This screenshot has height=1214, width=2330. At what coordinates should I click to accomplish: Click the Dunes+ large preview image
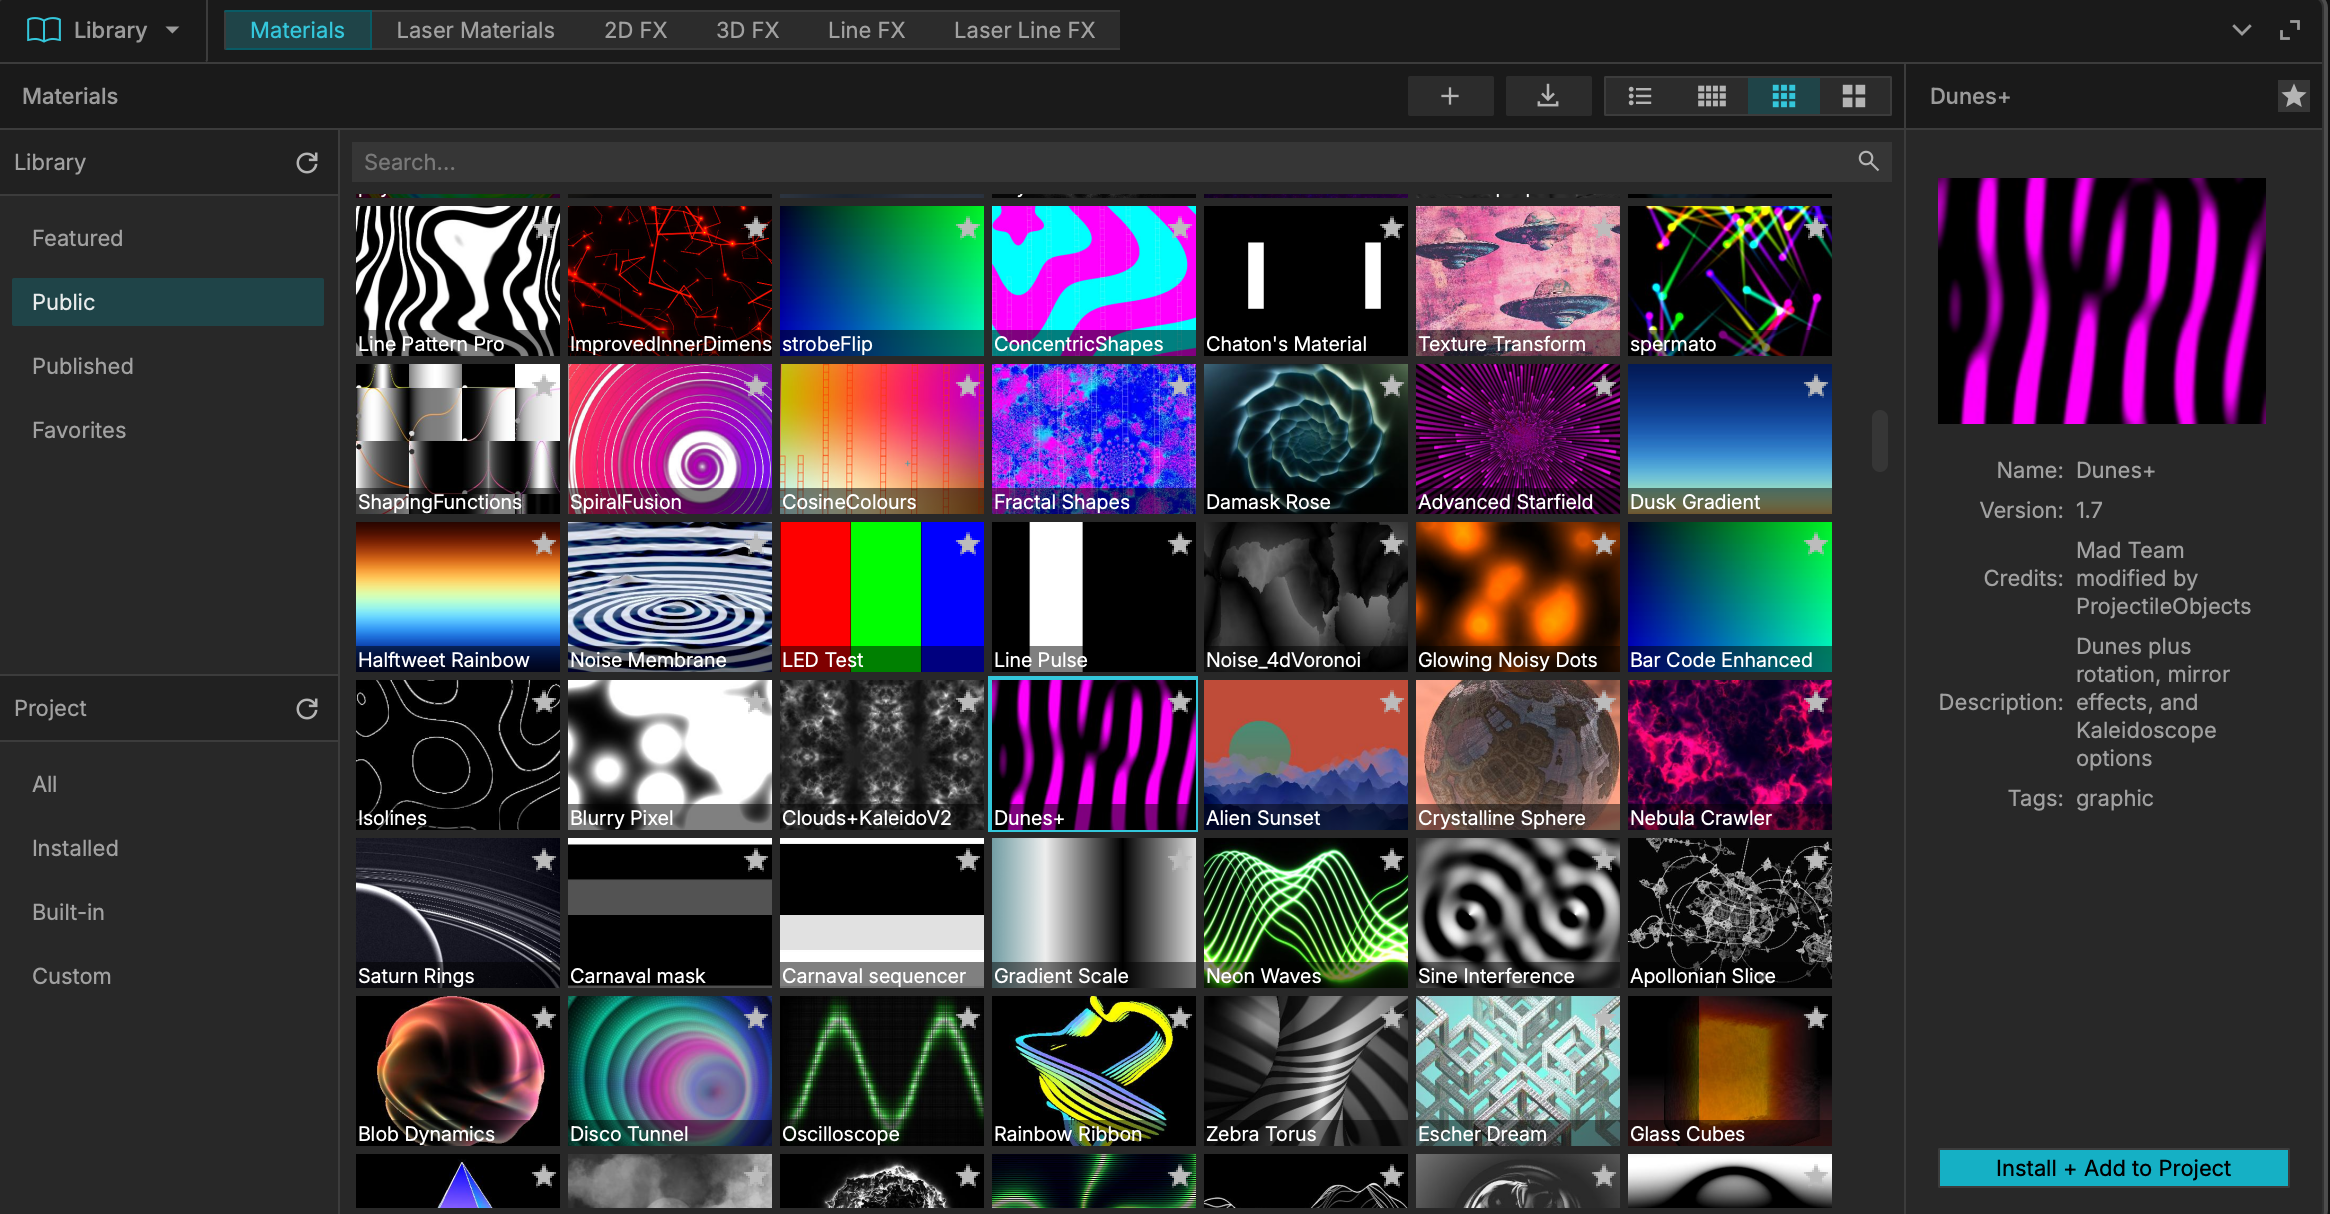tap(2102, 301)
